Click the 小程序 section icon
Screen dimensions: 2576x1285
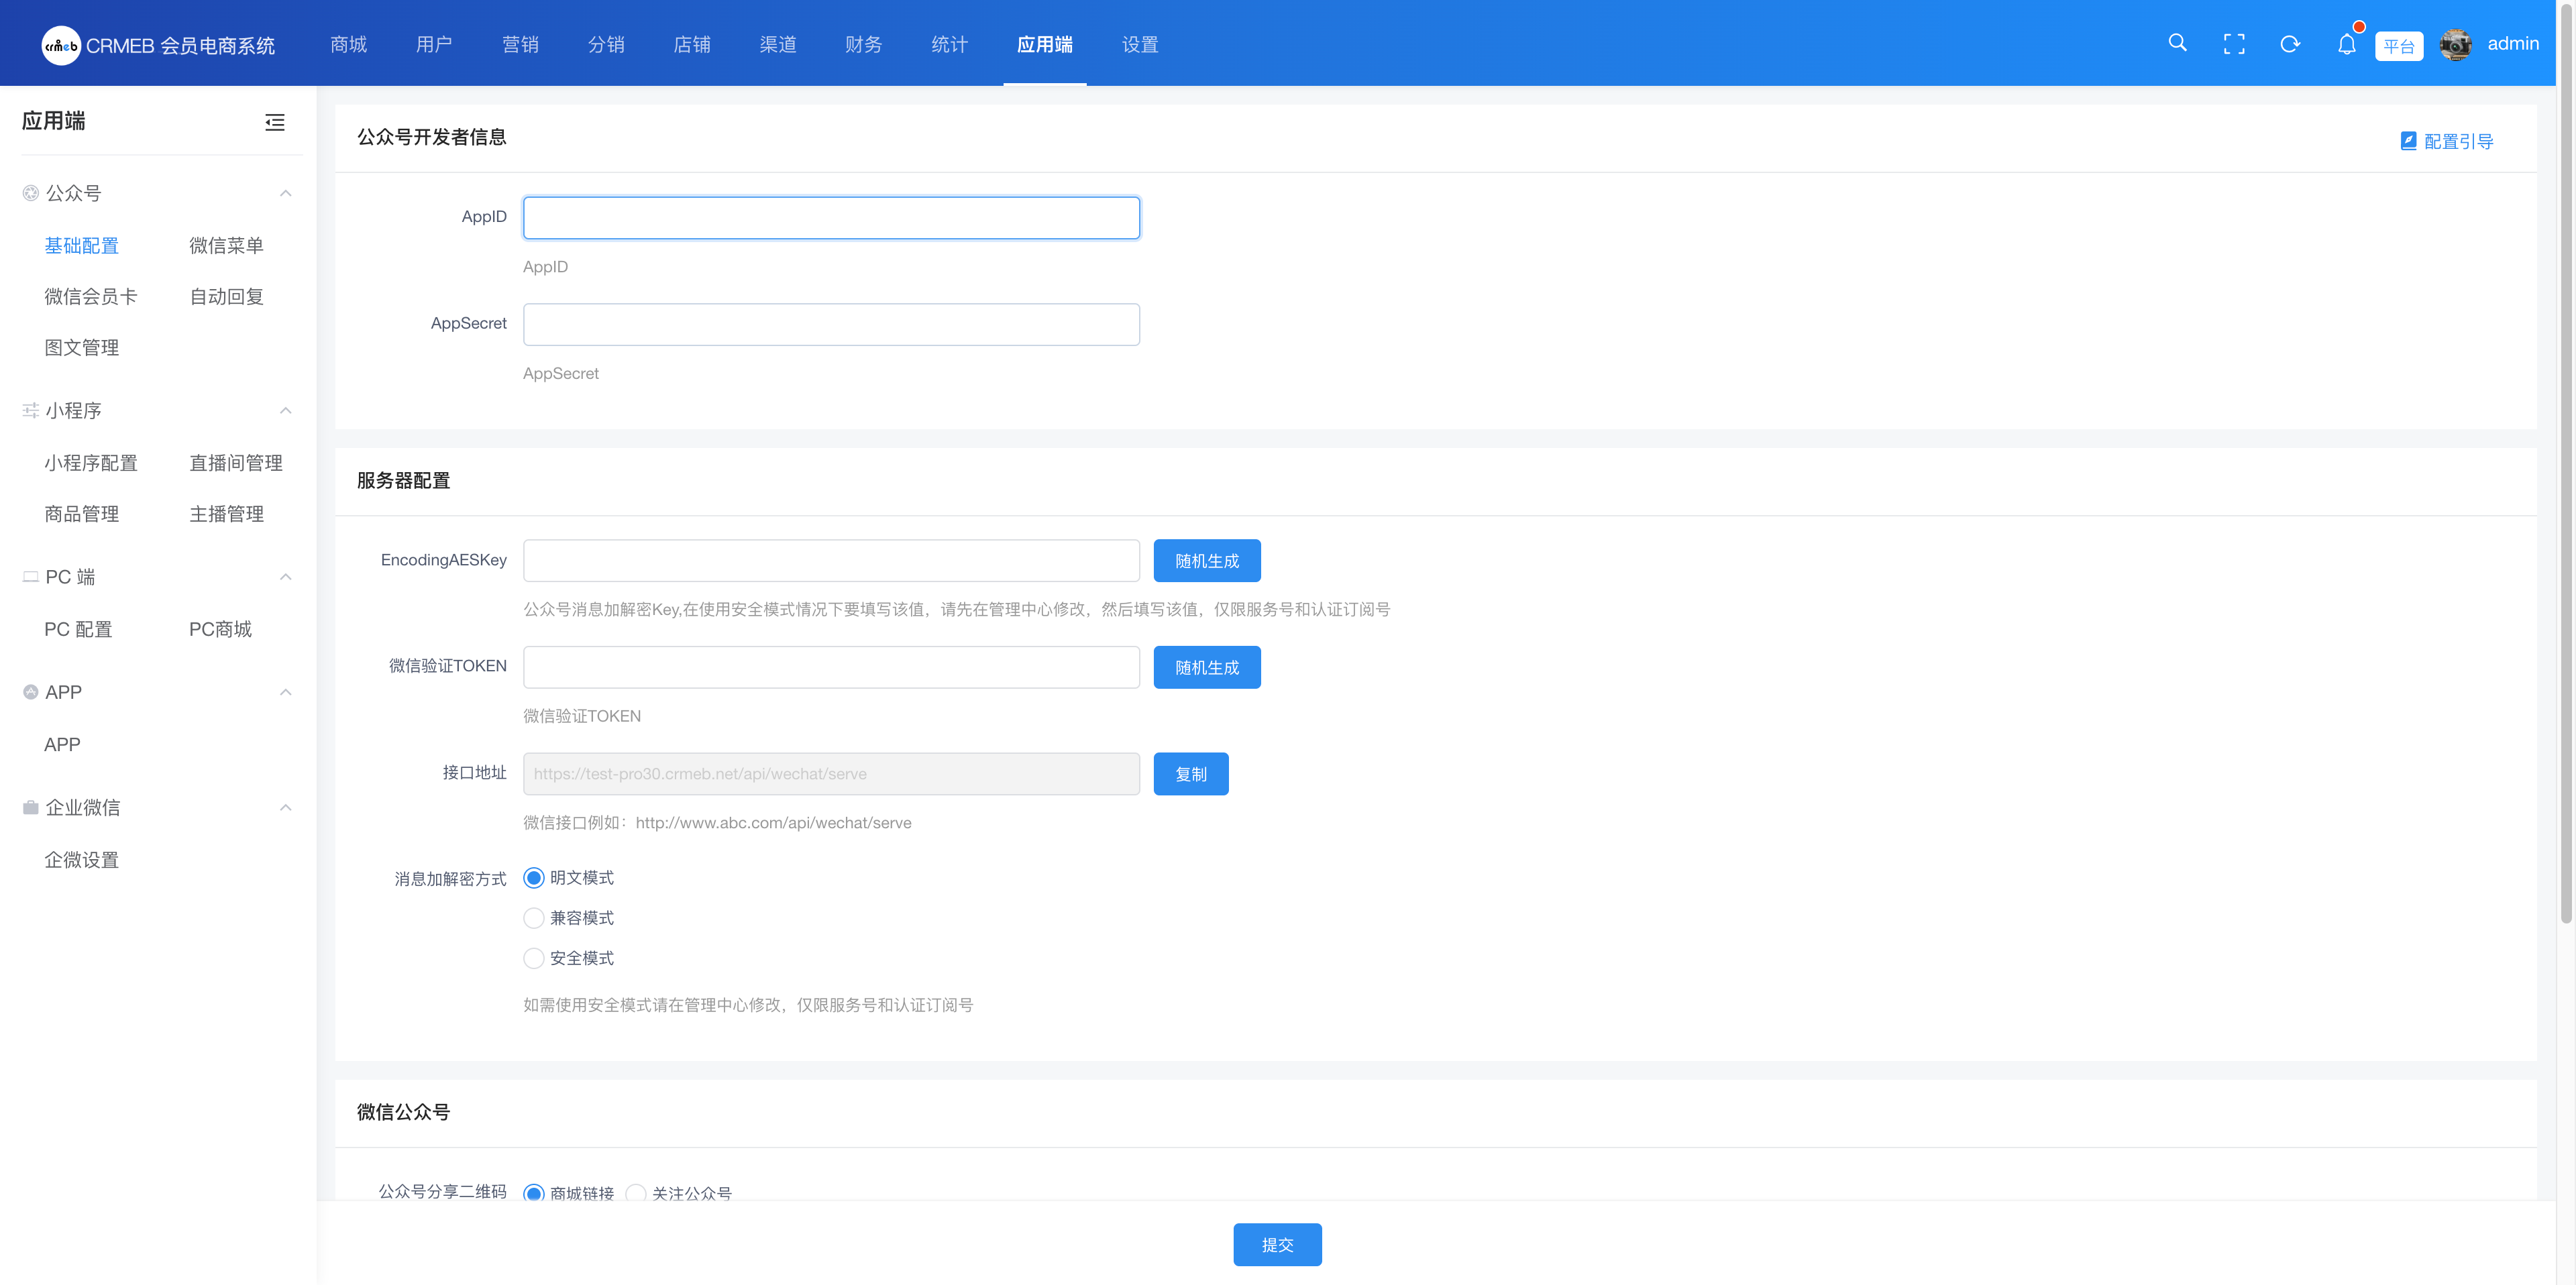31,410
